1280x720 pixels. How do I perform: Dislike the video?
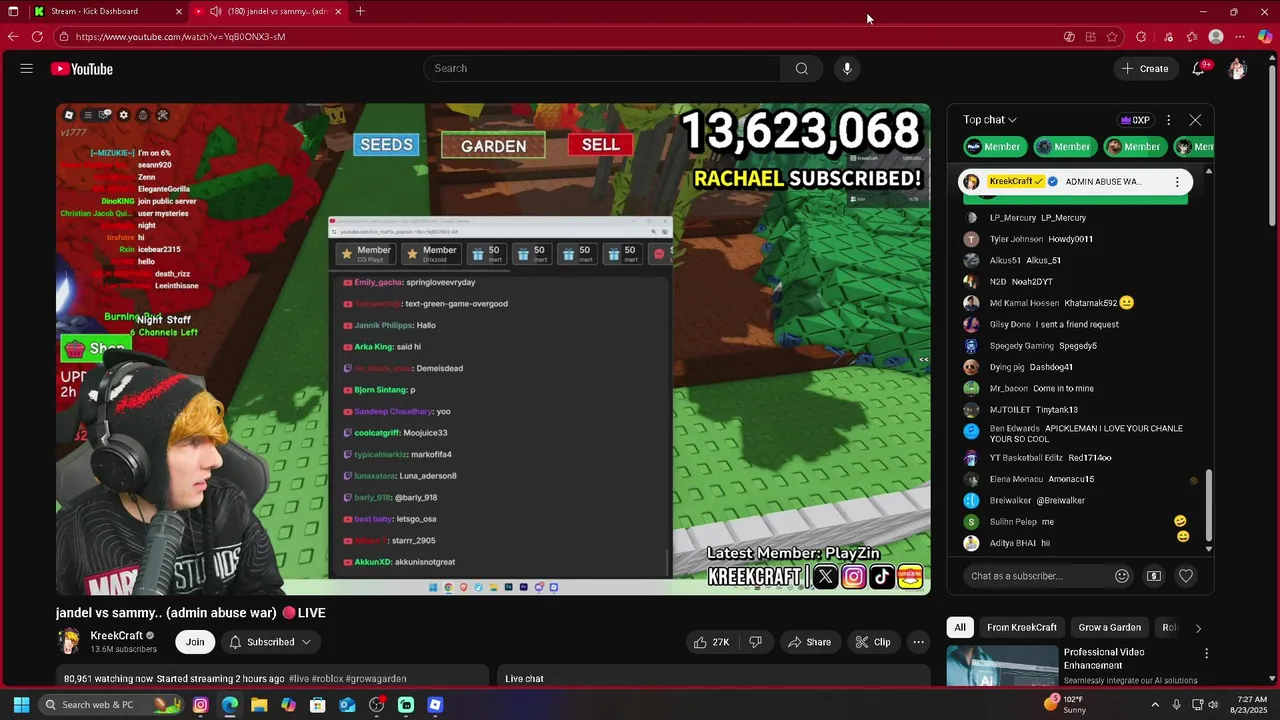[756, 642]
